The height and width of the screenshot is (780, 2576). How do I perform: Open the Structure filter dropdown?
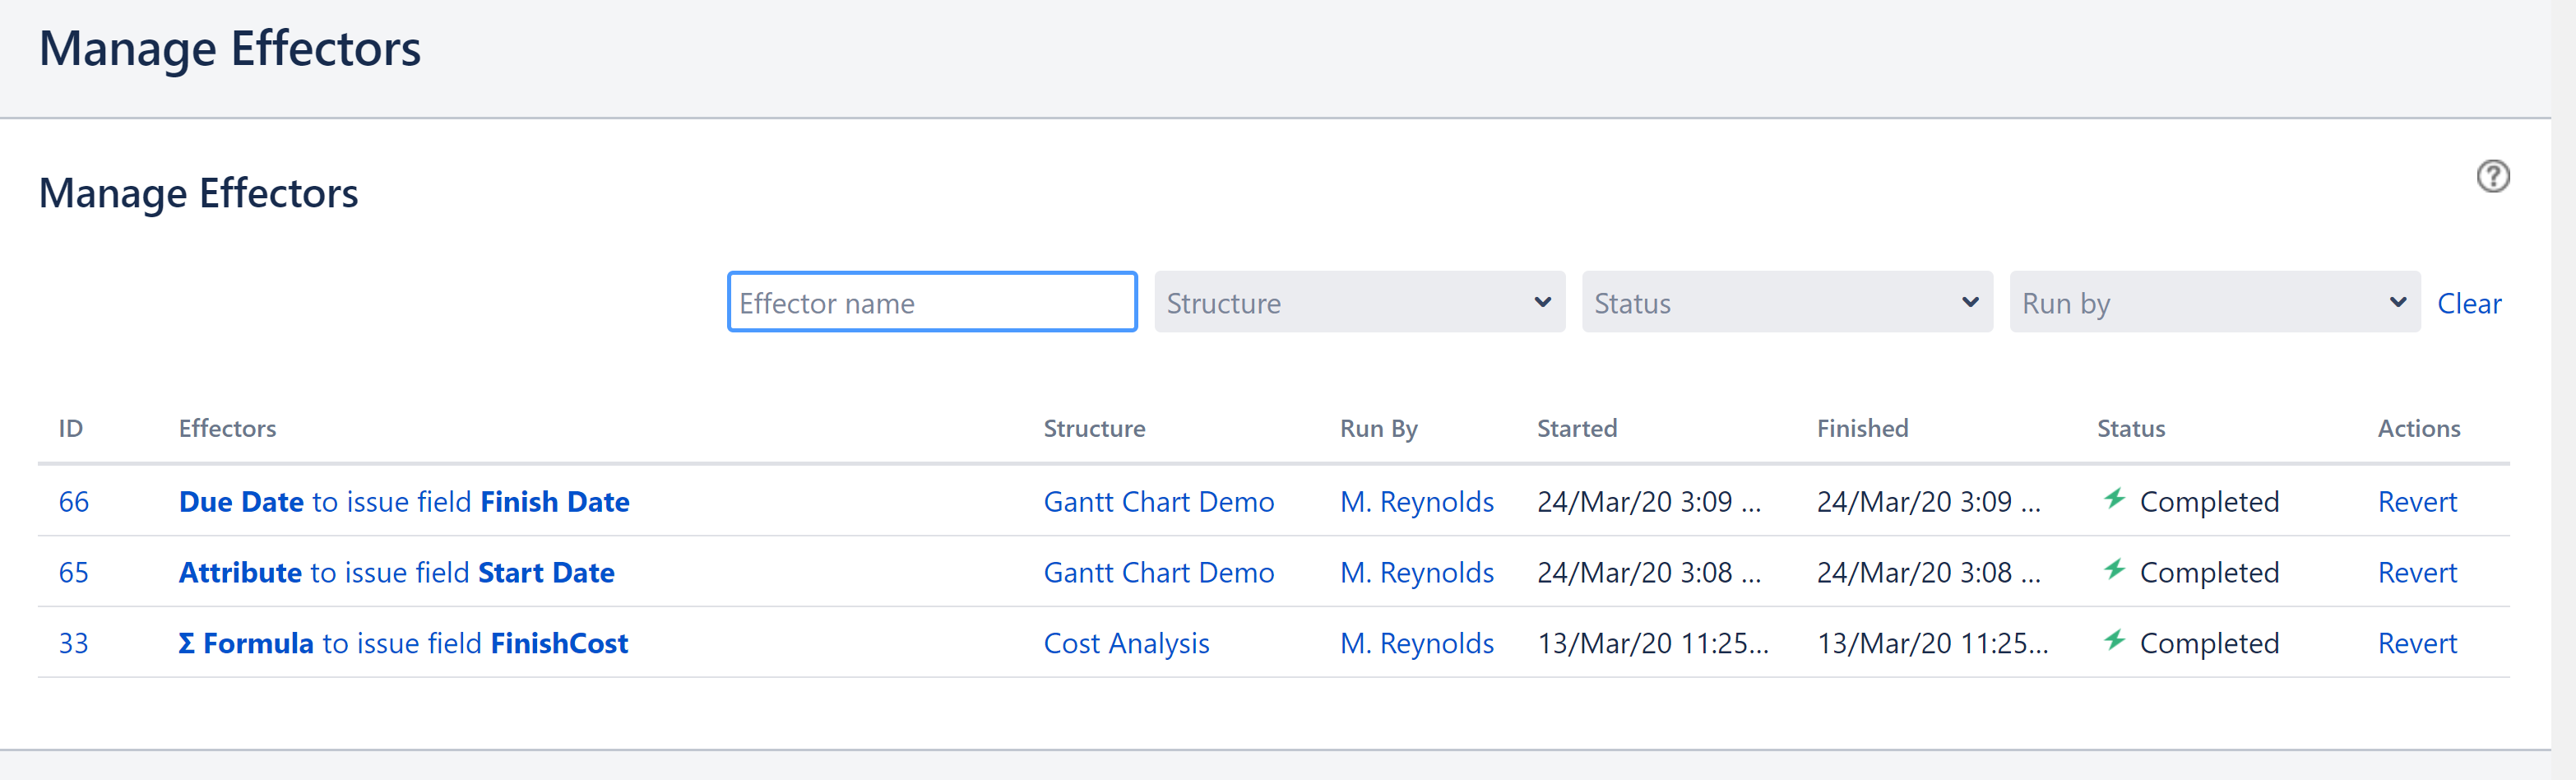coord(1358,302)
